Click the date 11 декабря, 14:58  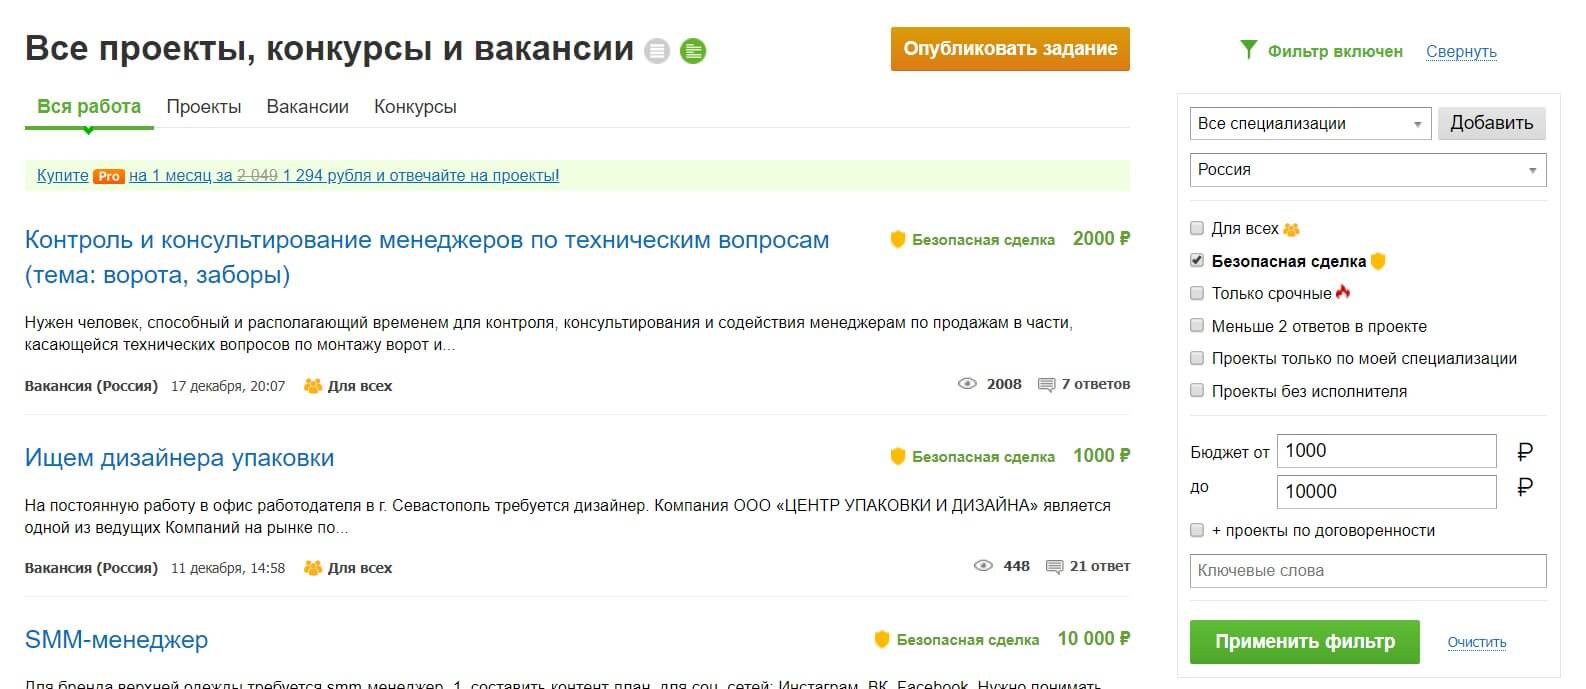pyautogui.click(x=228, y=568)
